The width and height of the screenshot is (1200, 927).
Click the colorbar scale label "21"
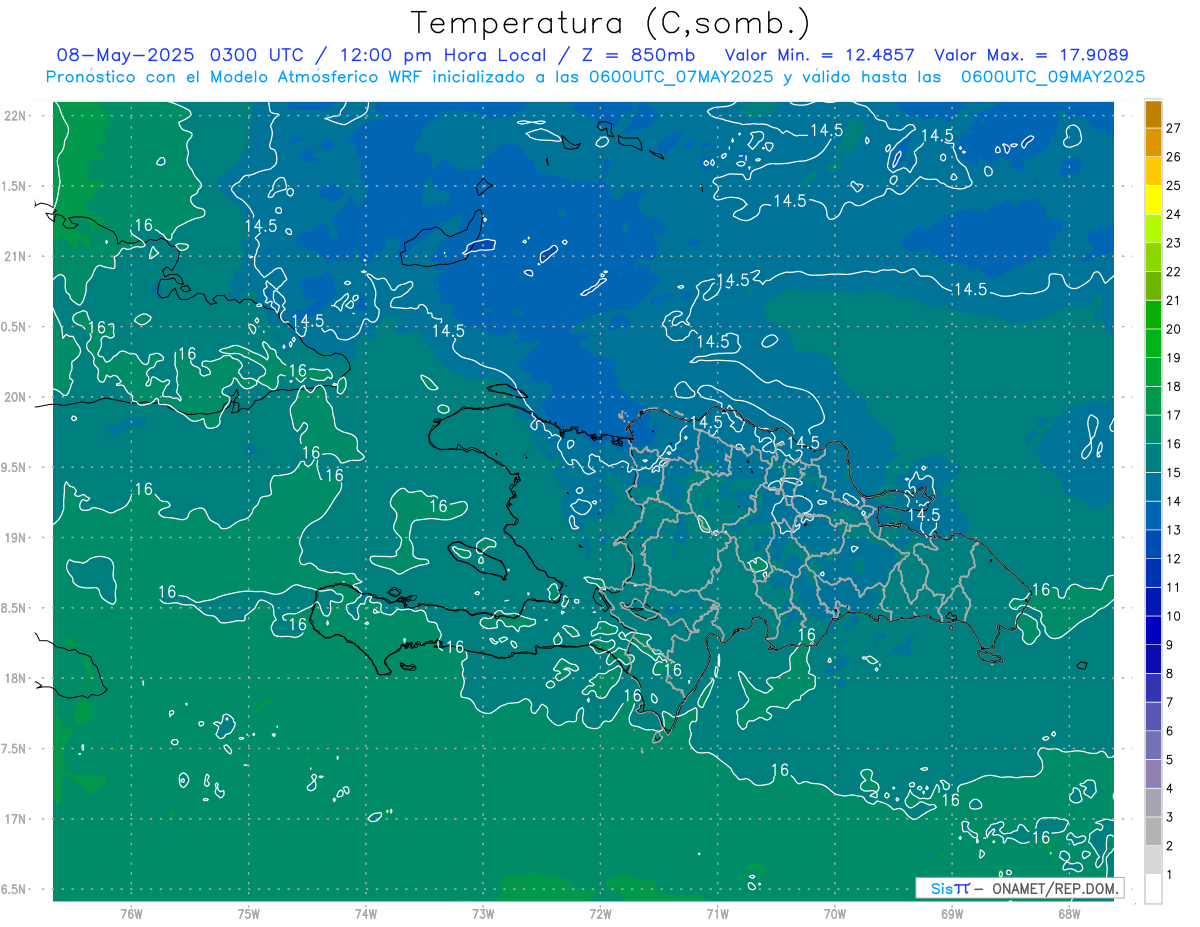coord(1174,300)
